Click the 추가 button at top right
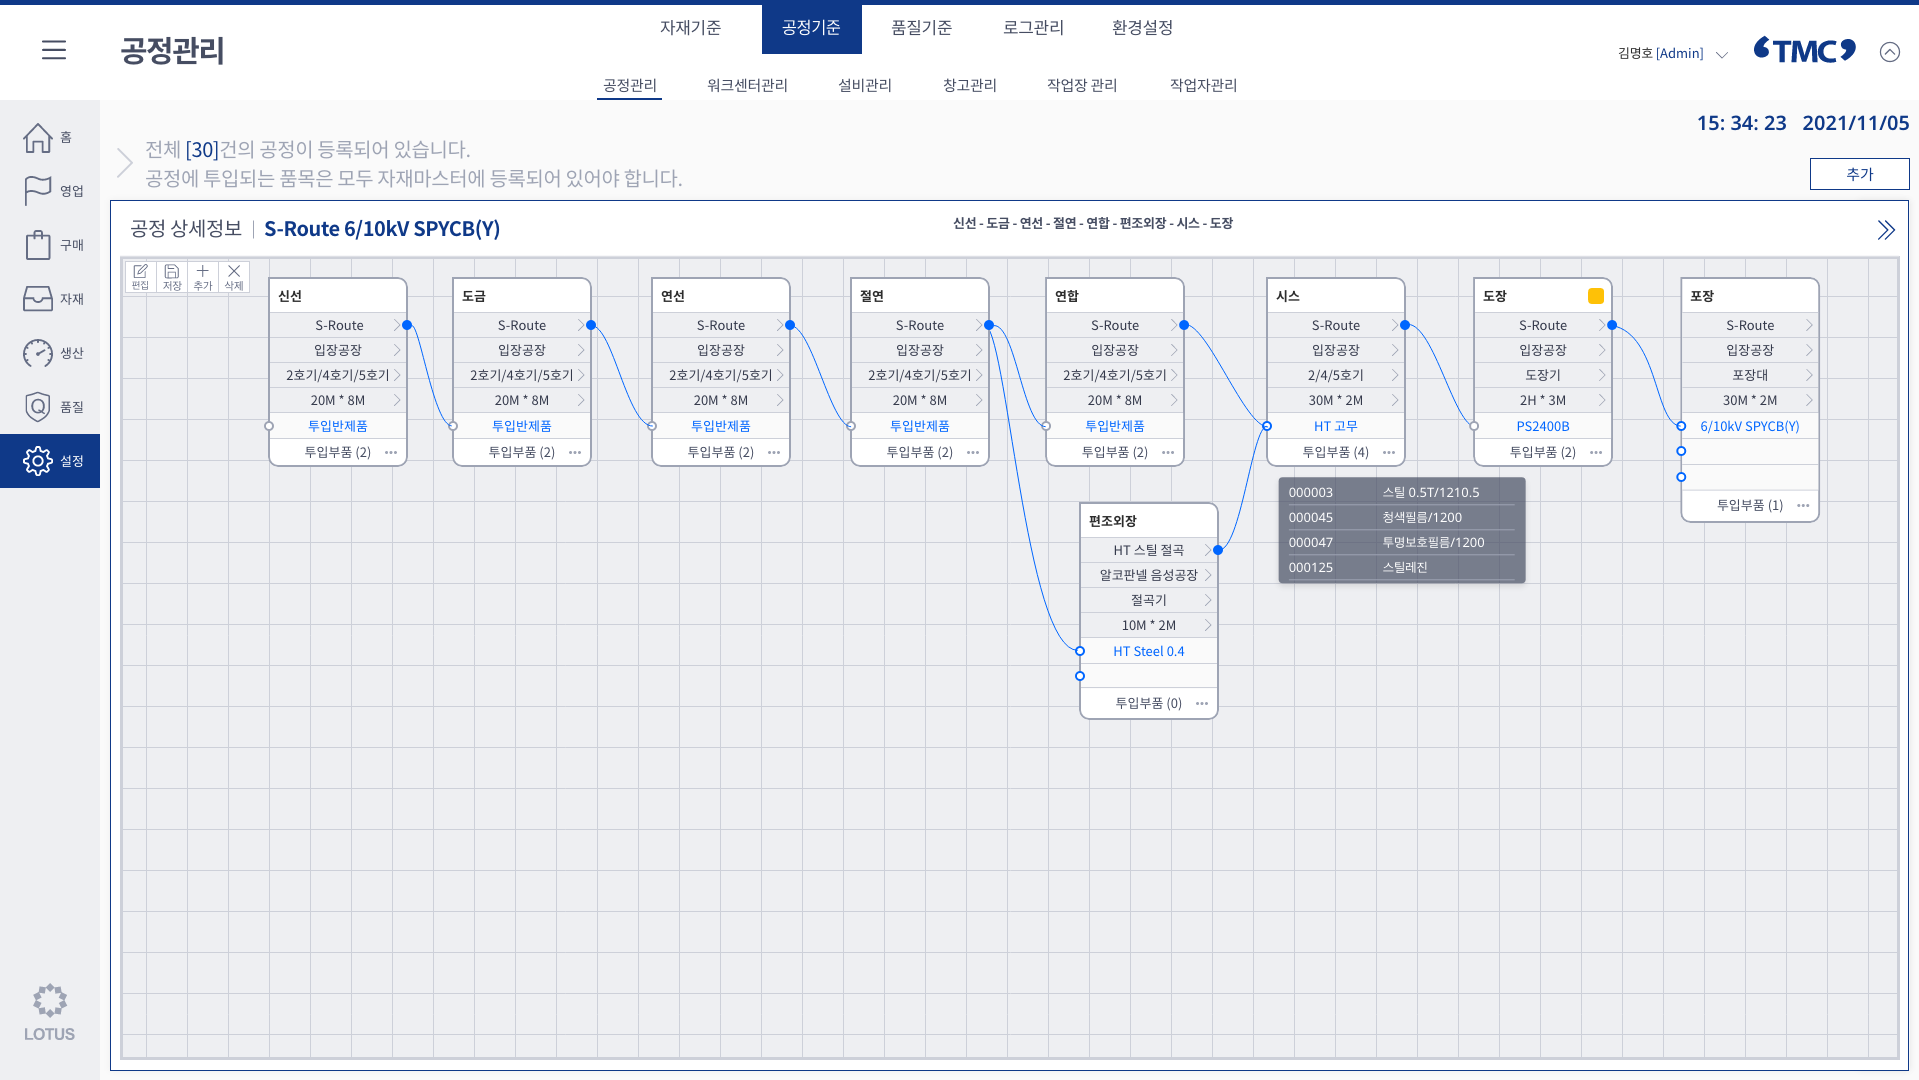 click(1859, 174)
